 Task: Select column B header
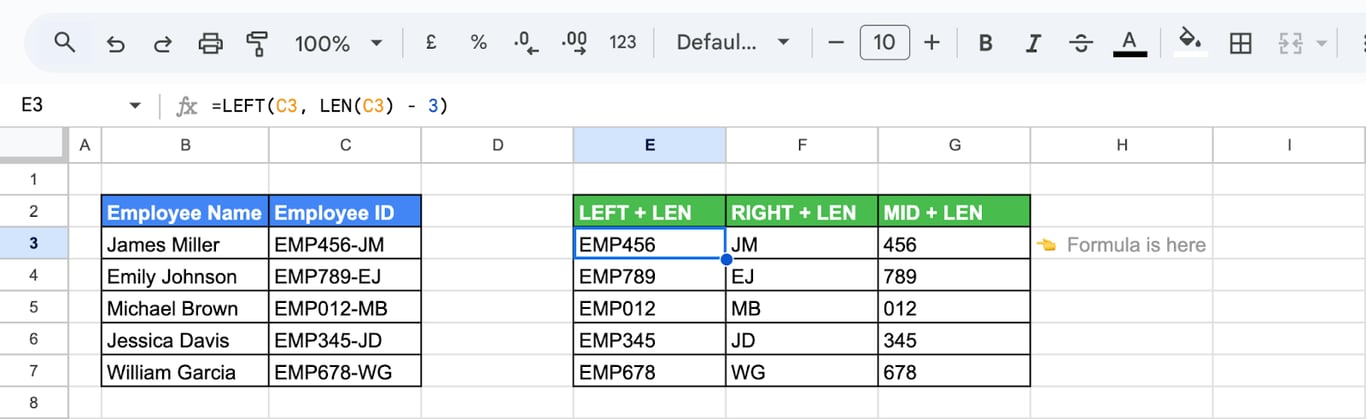point(185,145)
